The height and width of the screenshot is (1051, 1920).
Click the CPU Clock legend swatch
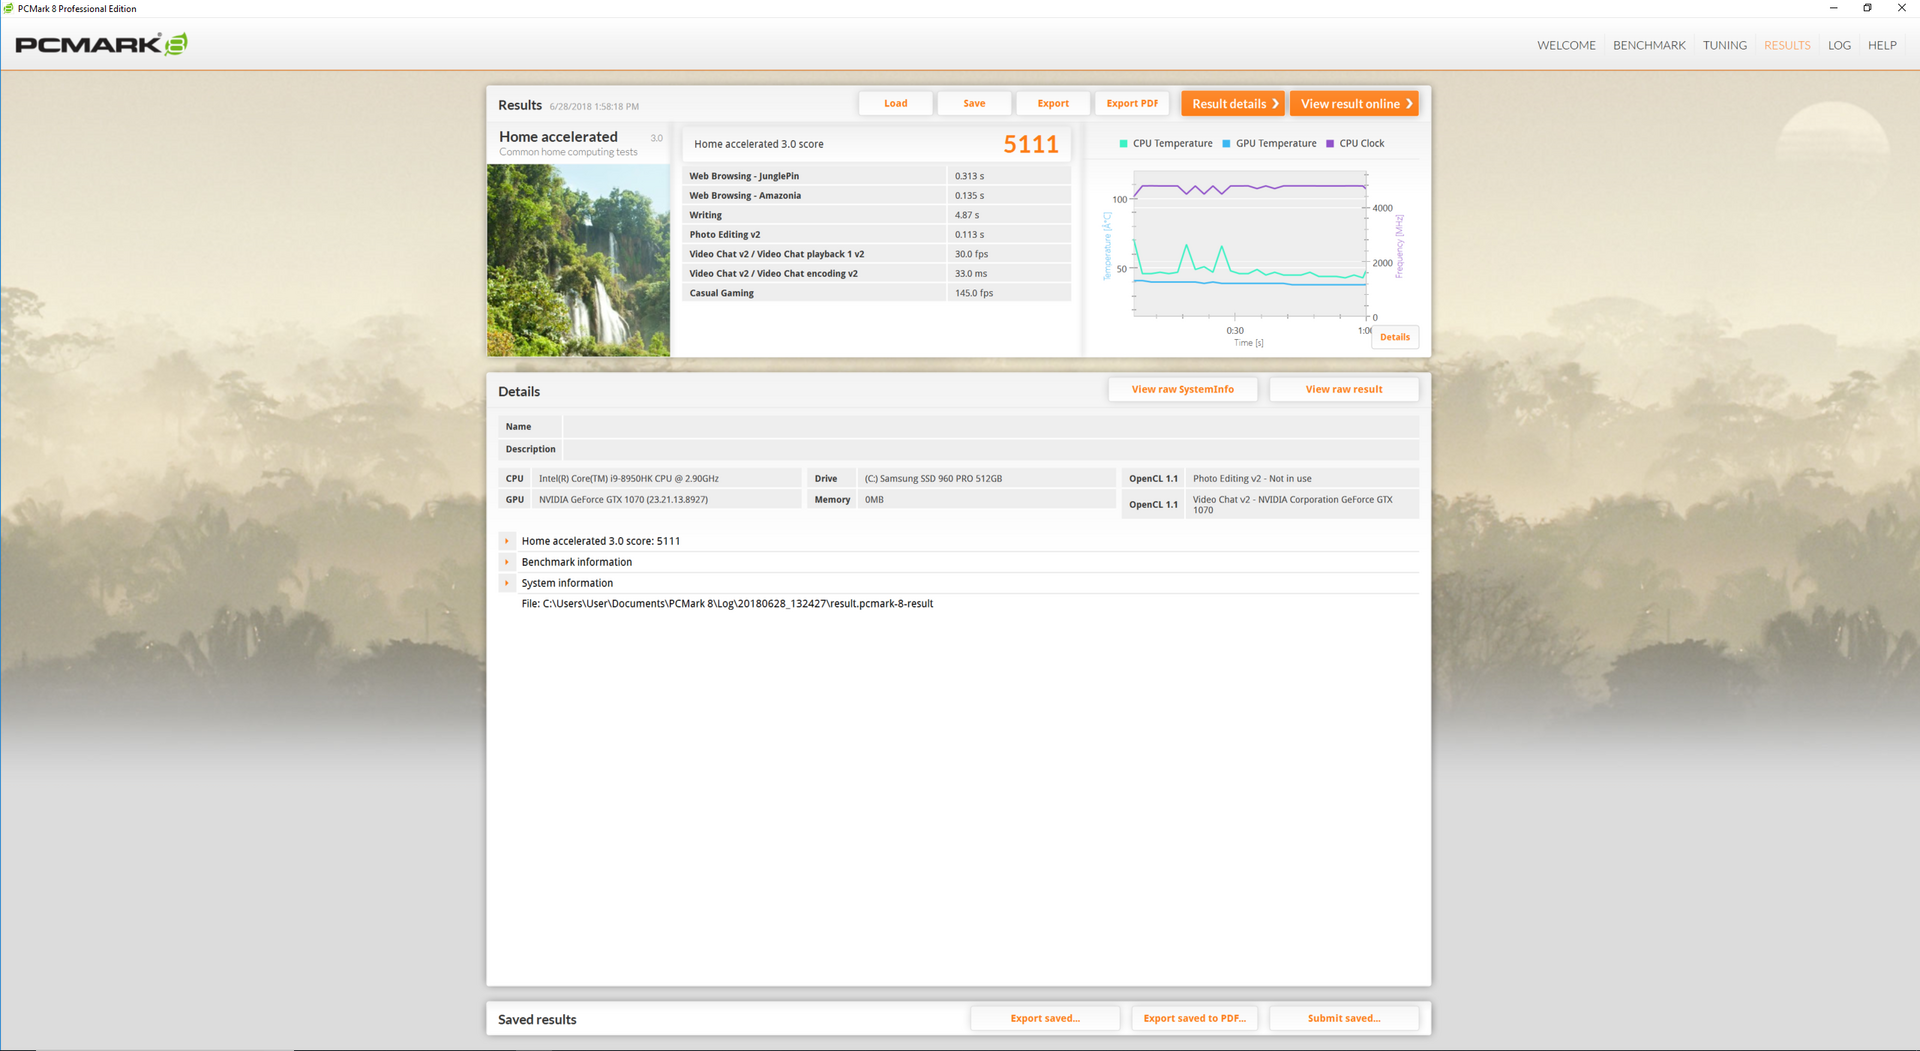point(1330,144)
